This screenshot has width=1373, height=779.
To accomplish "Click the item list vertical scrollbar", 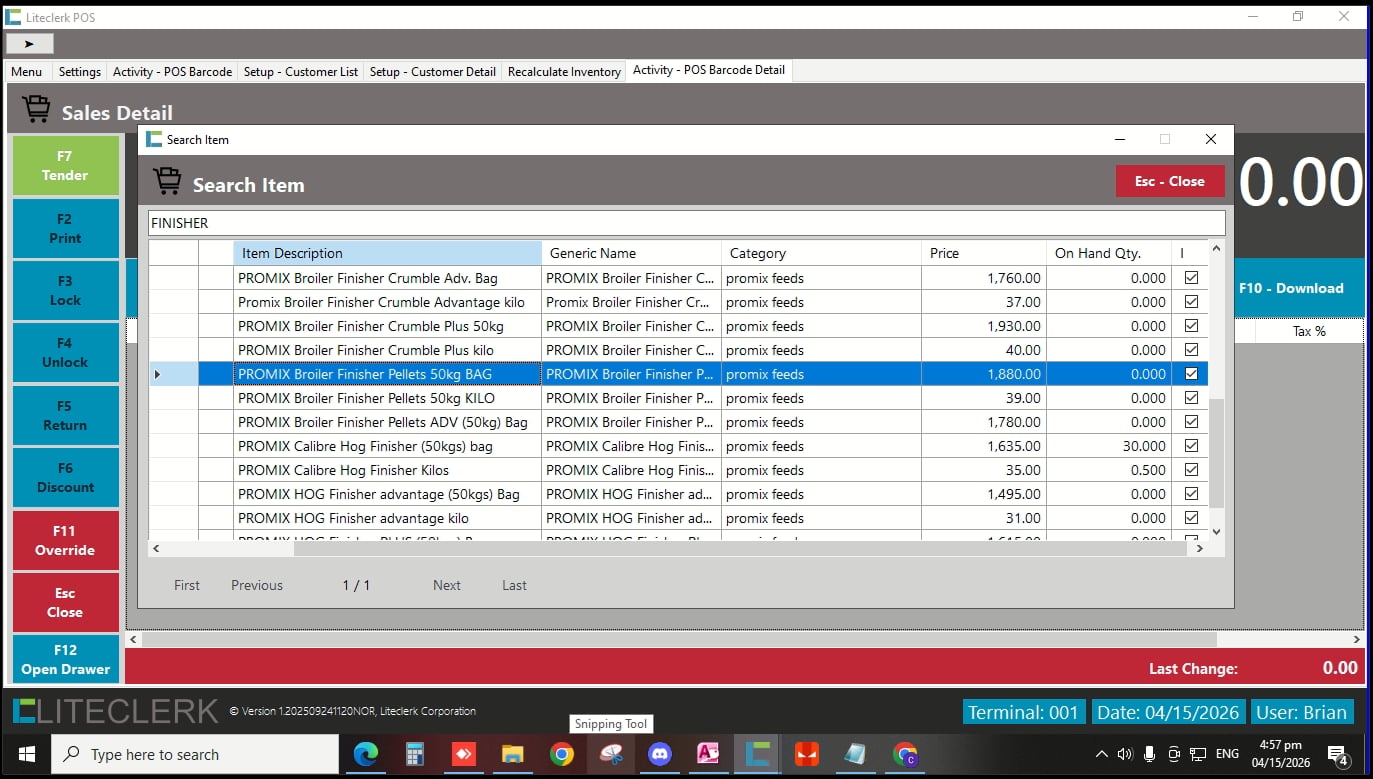I will [x=1216, y=450].
